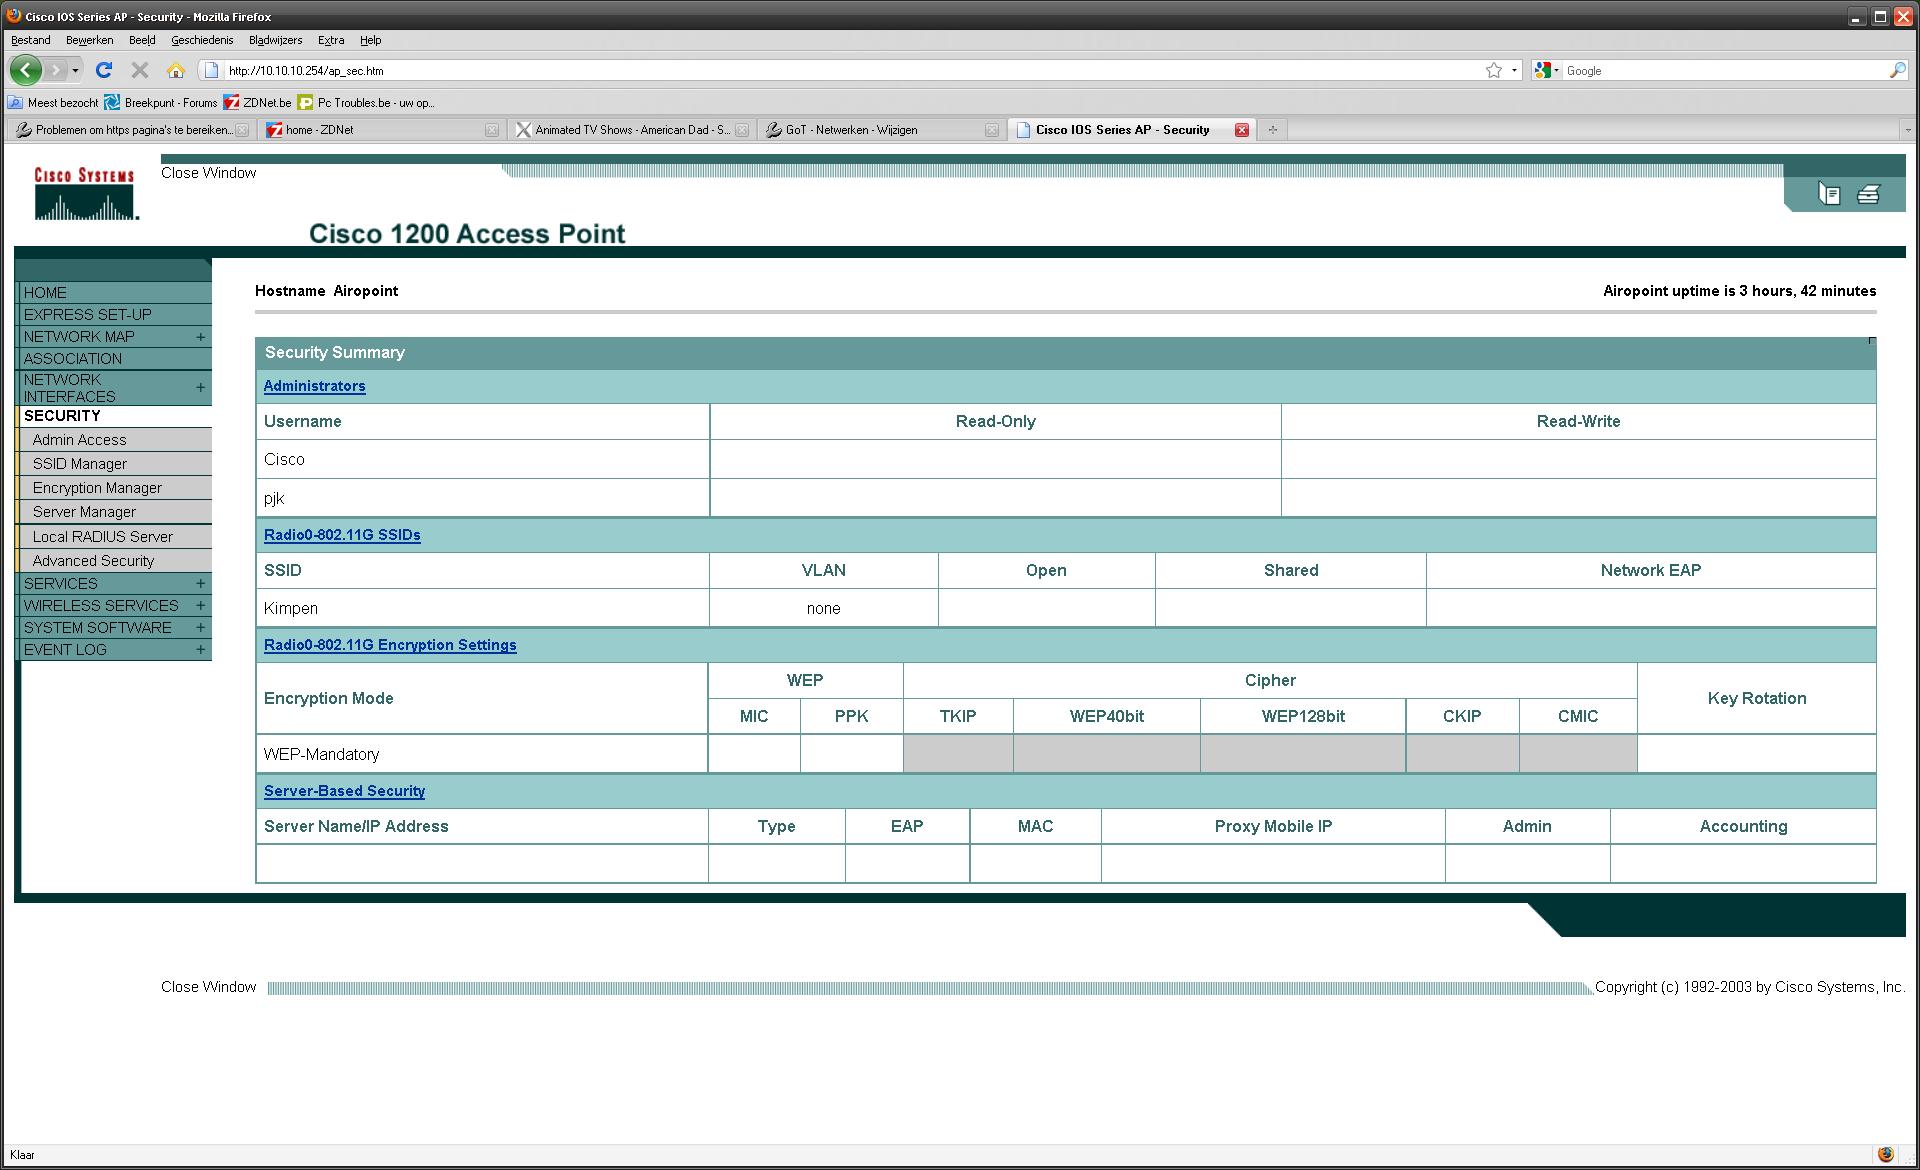Reload the page with refresh icon
This screenshot has width=1920, height=1170.
coord(104,70)
